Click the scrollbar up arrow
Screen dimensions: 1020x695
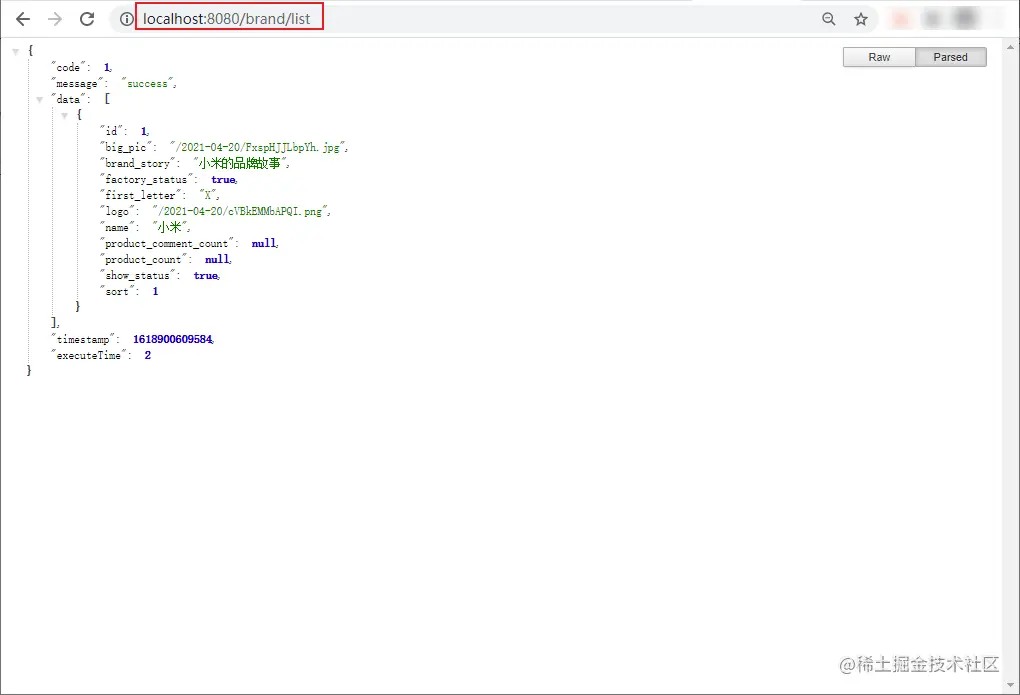tap(1010, 48)
